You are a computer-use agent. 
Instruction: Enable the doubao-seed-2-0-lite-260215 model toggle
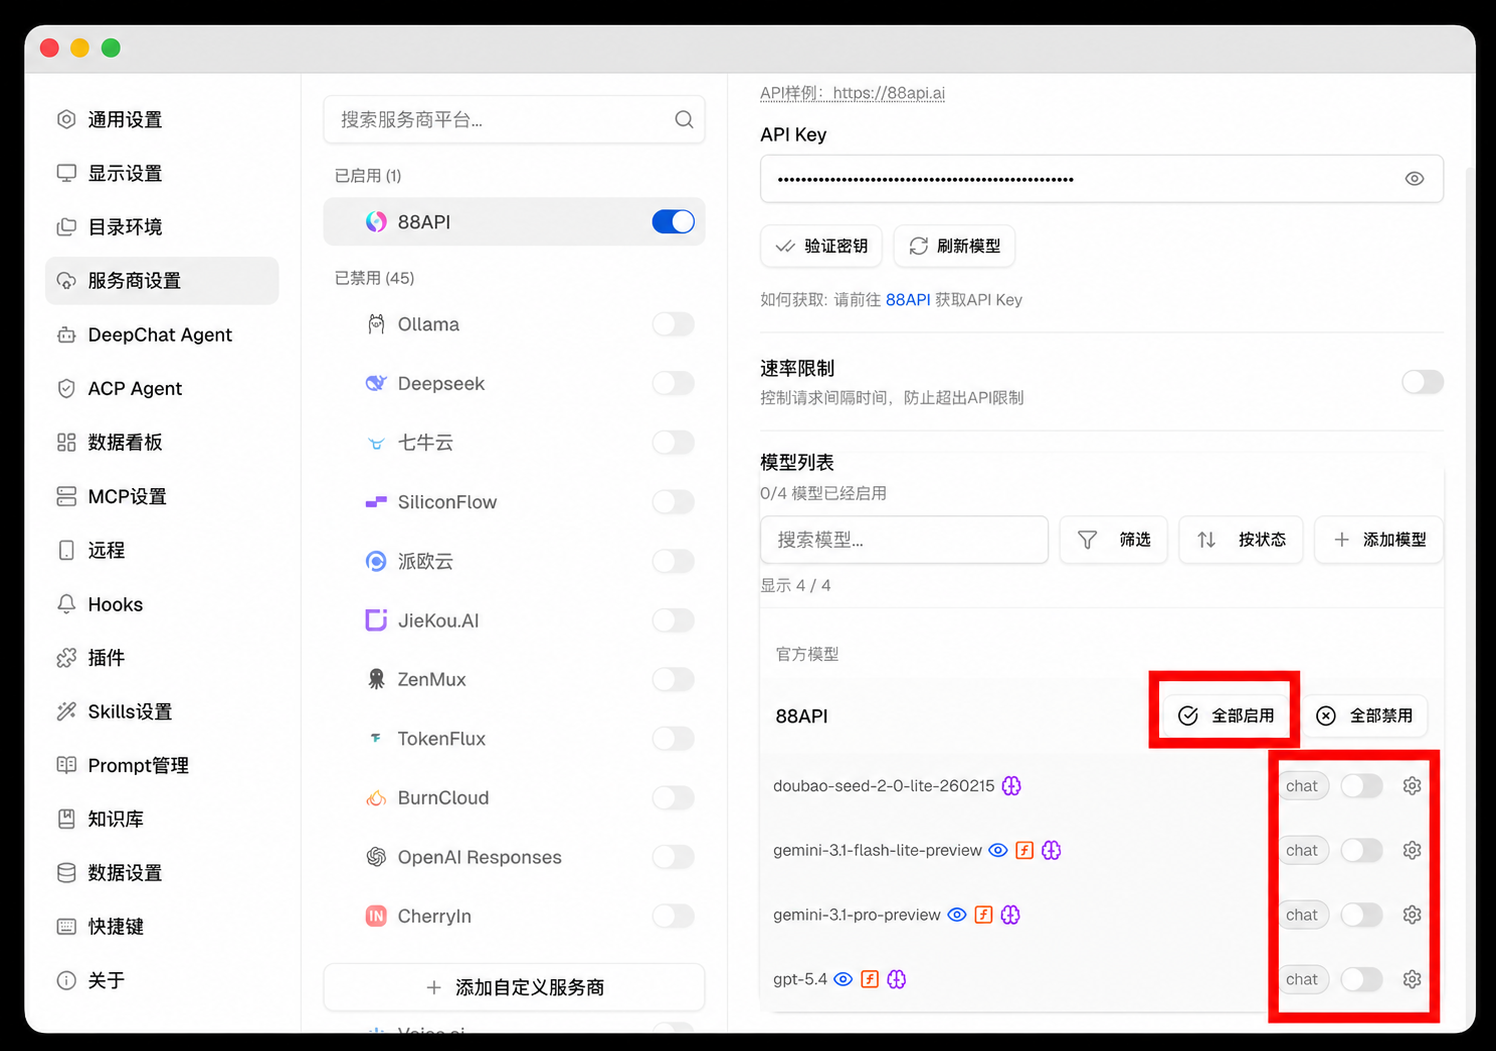point(1361,786)
